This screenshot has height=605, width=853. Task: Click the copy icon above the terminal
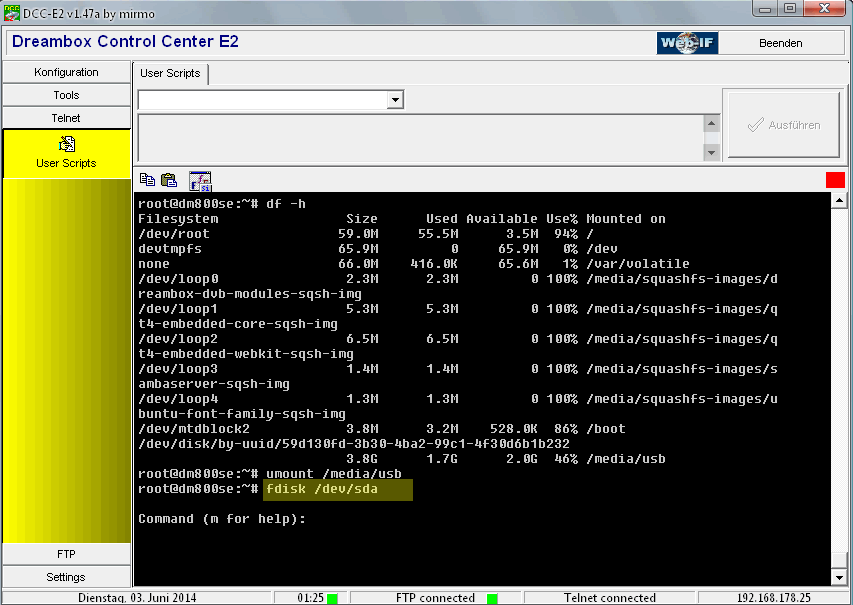tap(147, 180)
